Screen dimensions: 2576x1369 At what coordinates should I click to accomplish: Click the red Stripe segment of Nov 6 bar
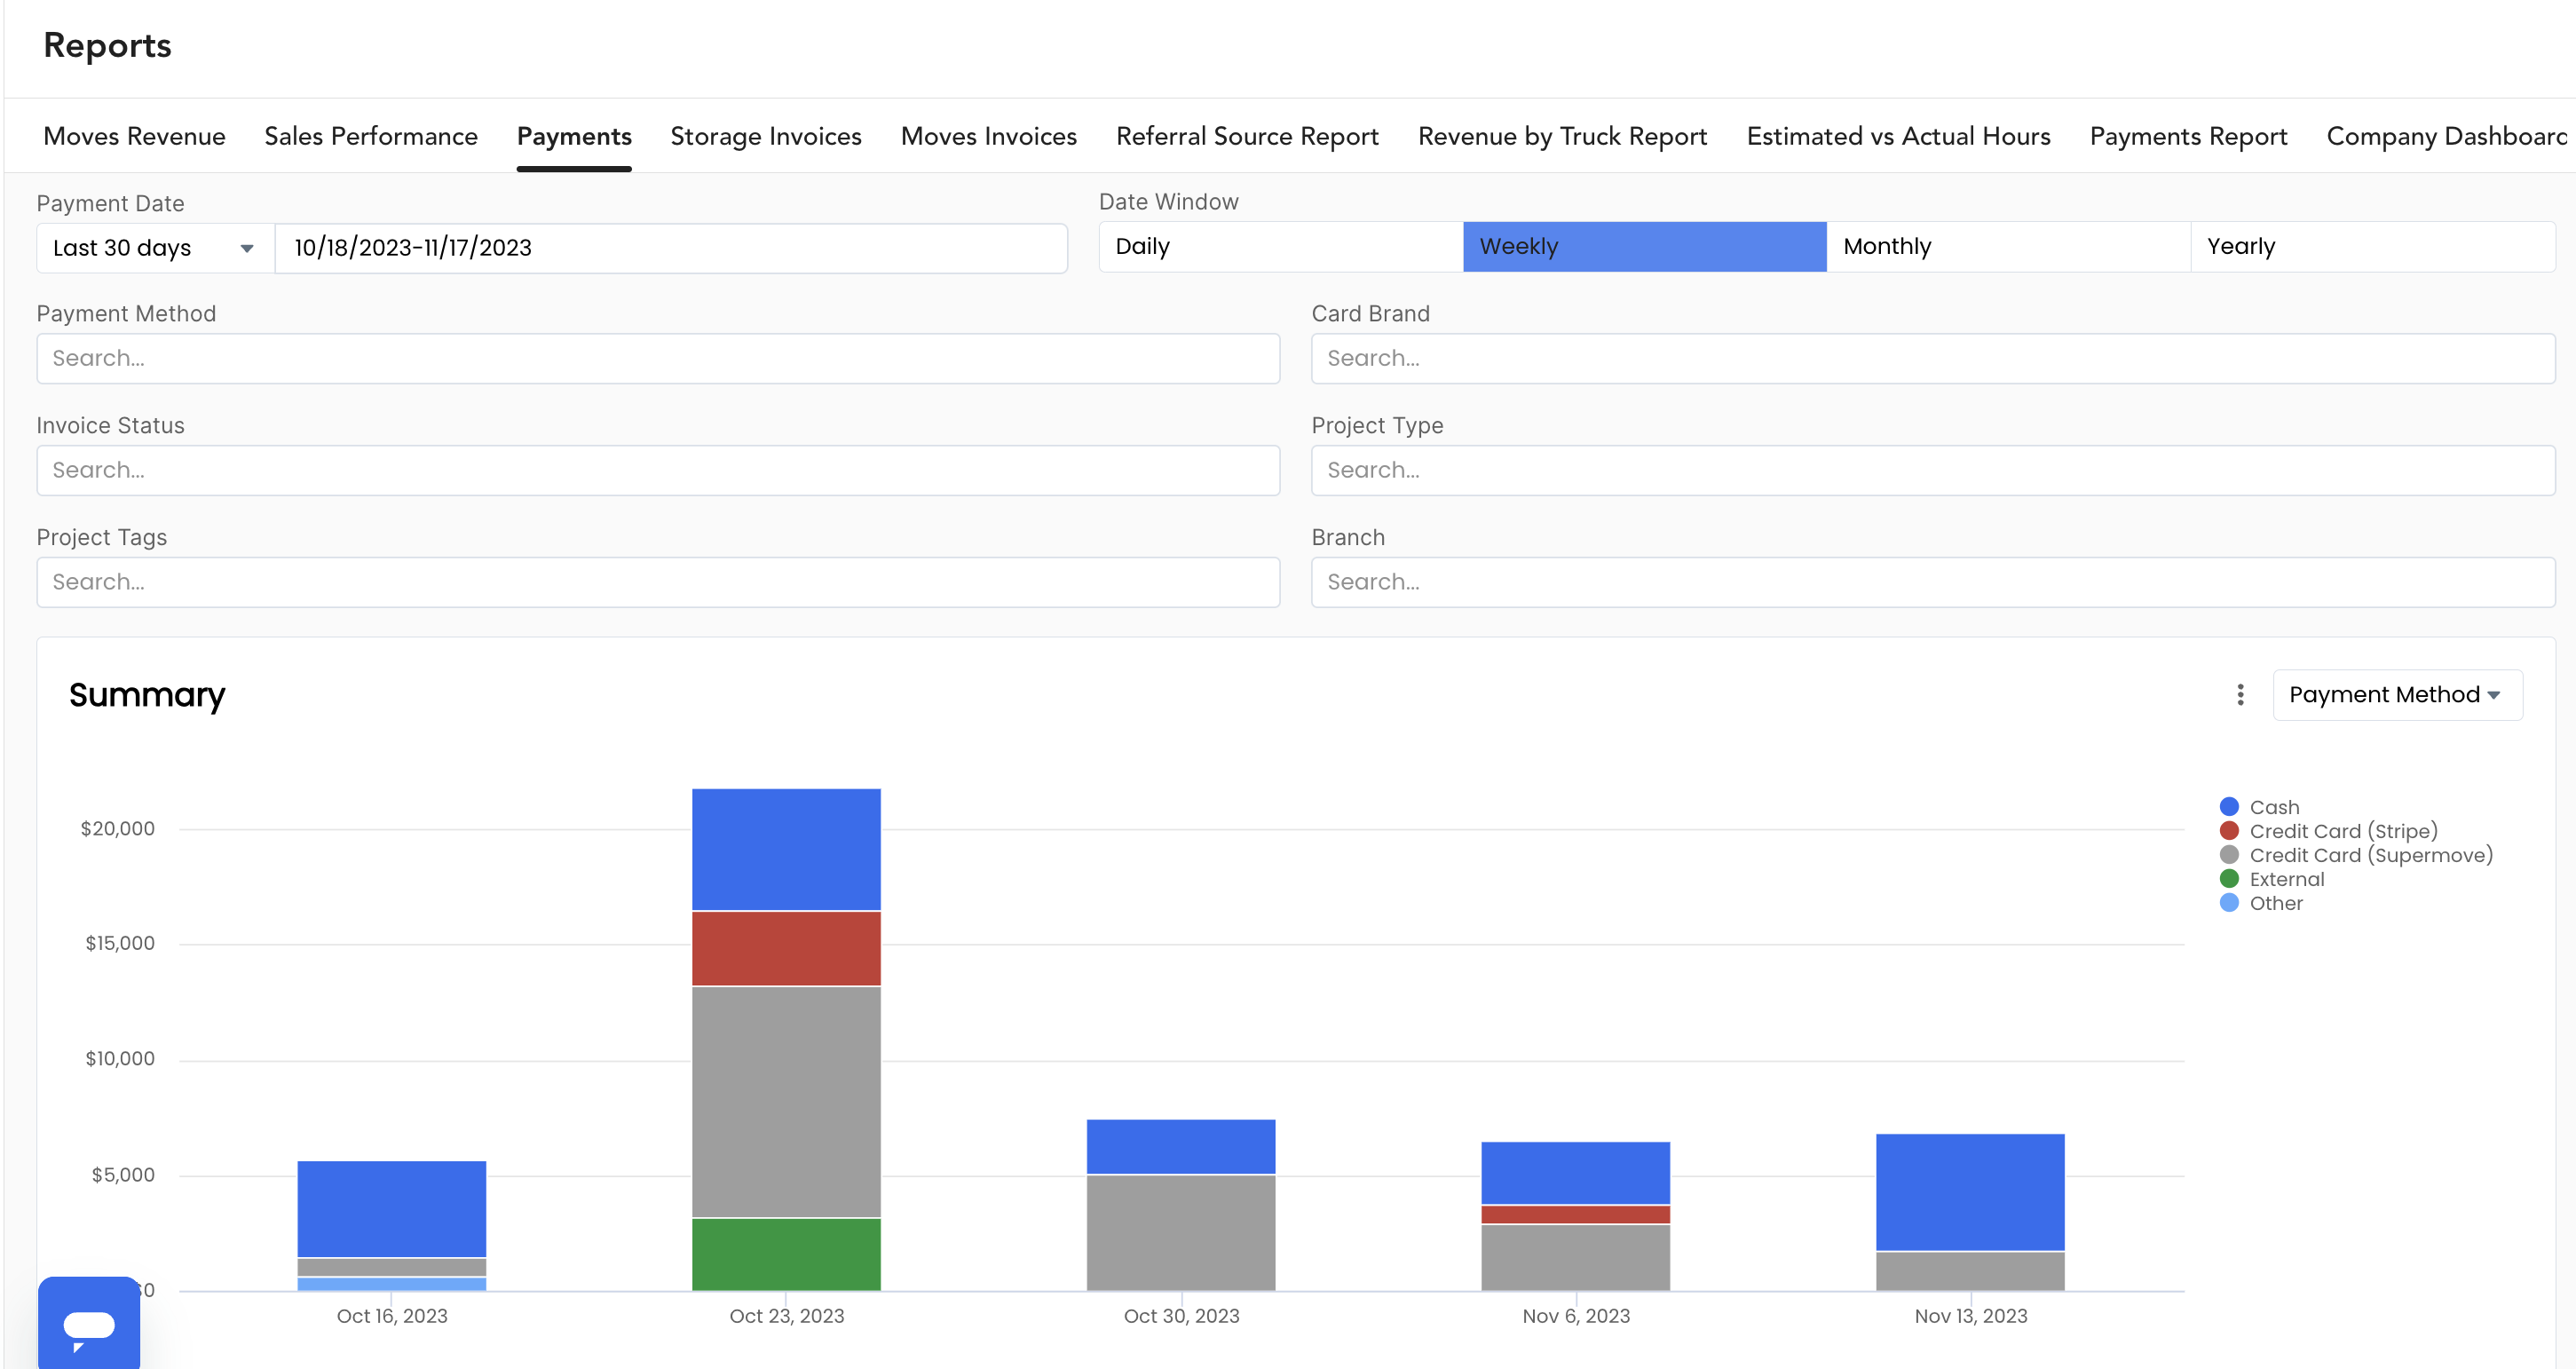(1575, 1214)
